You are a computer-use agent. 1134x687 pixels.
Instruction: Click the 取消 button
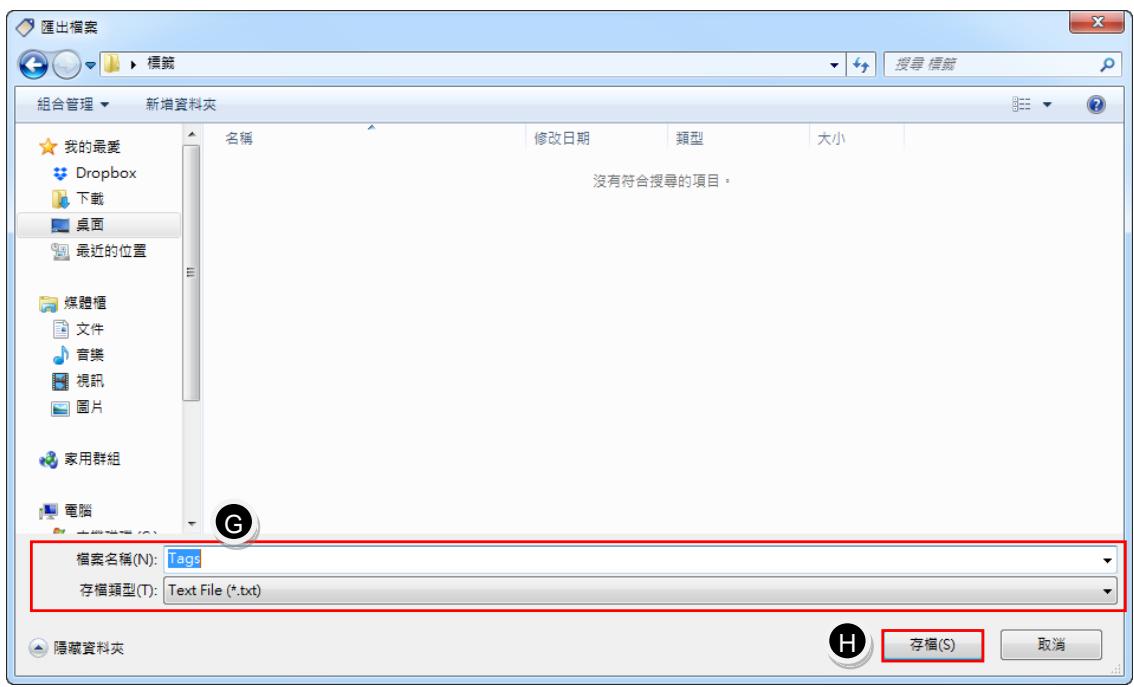[1051, 644]
